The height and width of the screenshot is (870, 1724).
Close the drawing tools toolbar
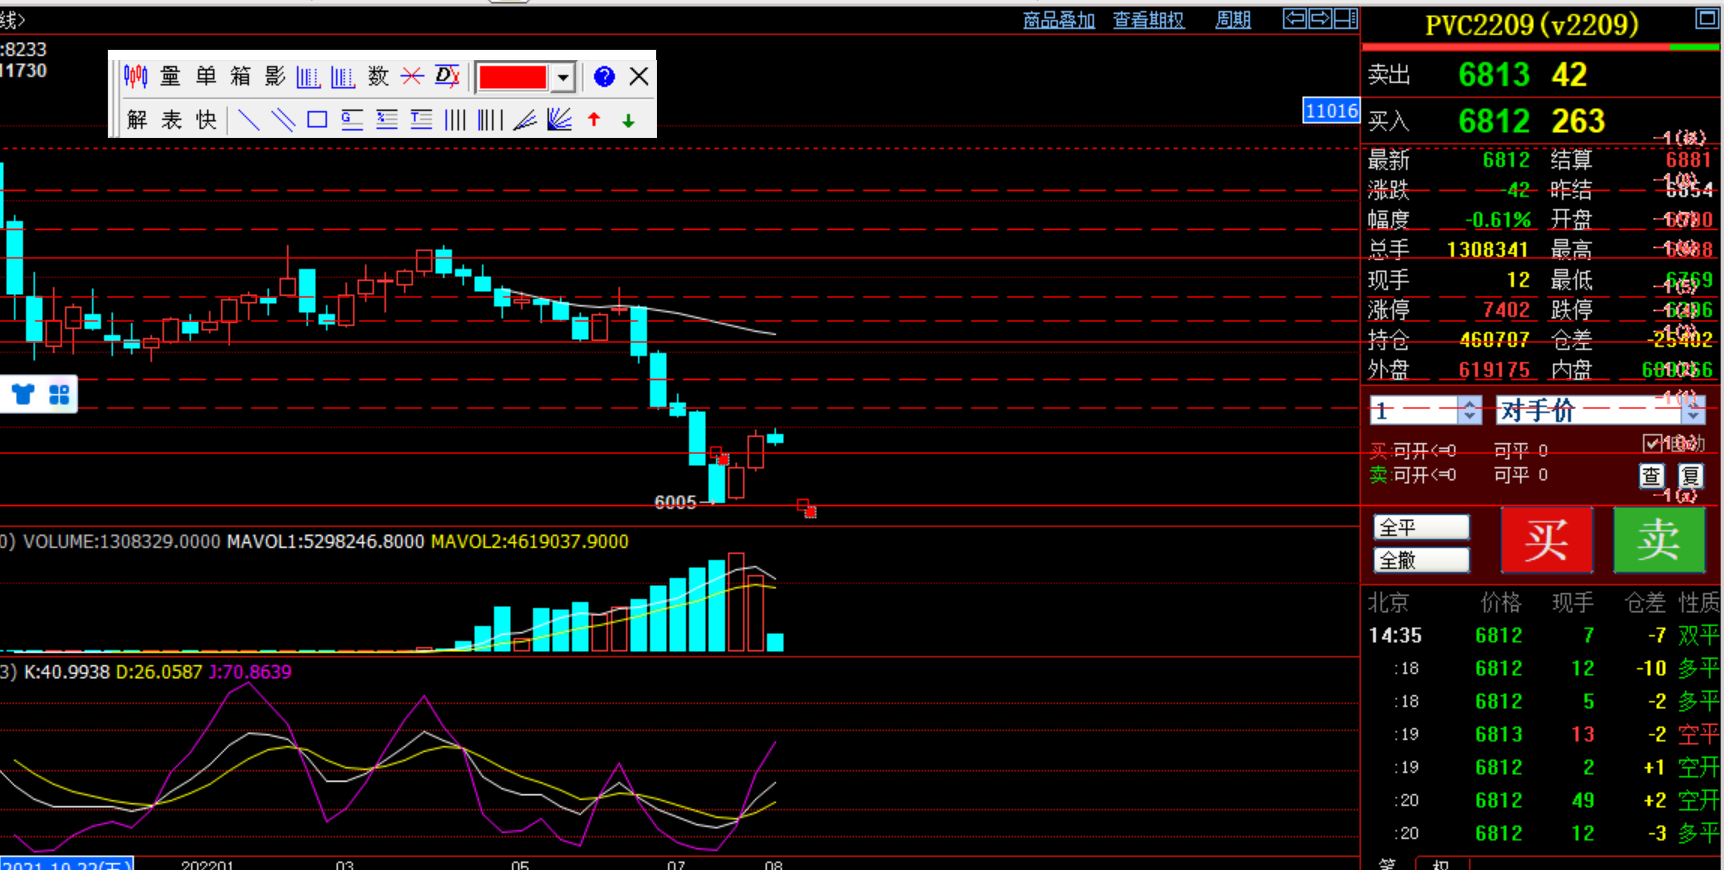(639, 76)
